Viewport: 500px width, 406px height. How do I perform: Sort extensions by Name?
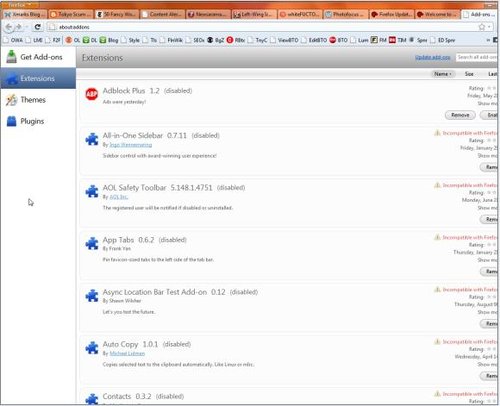[x=442, y=74]
